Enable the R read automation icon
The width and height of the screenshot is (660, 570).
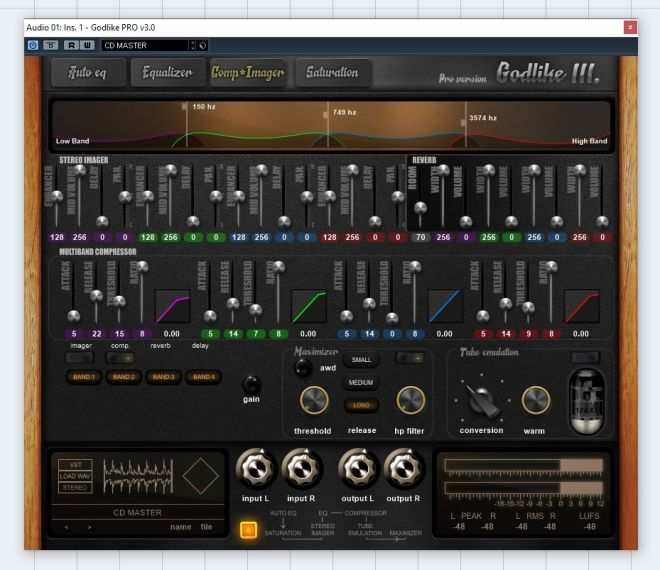[x=71, y=45]
